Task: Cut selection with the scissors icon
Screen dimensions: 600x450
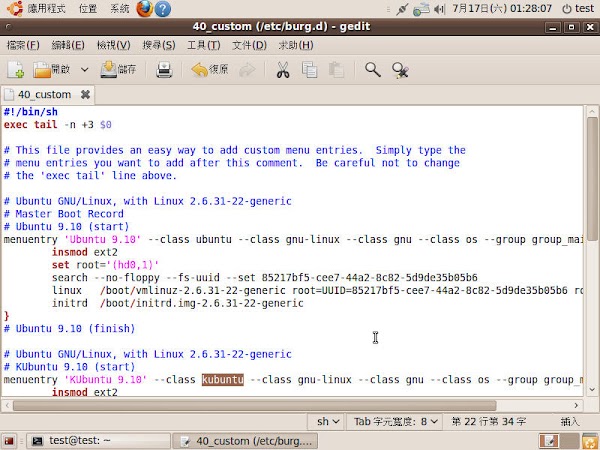Action: click(283, 70)
